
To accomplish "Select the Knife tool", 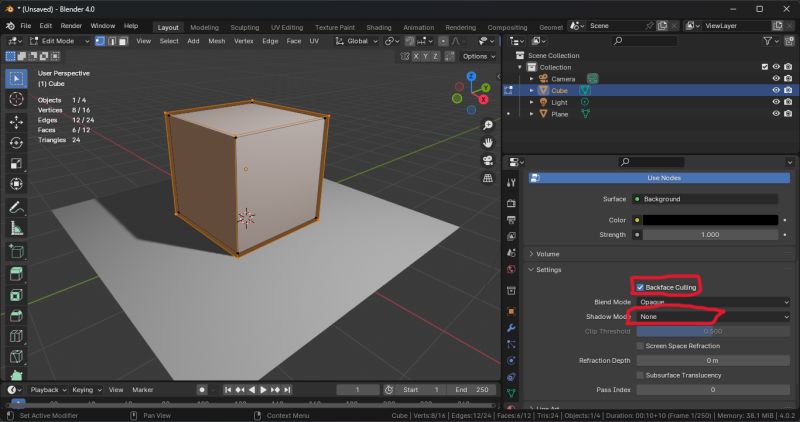I will click(x=16, y=356).
